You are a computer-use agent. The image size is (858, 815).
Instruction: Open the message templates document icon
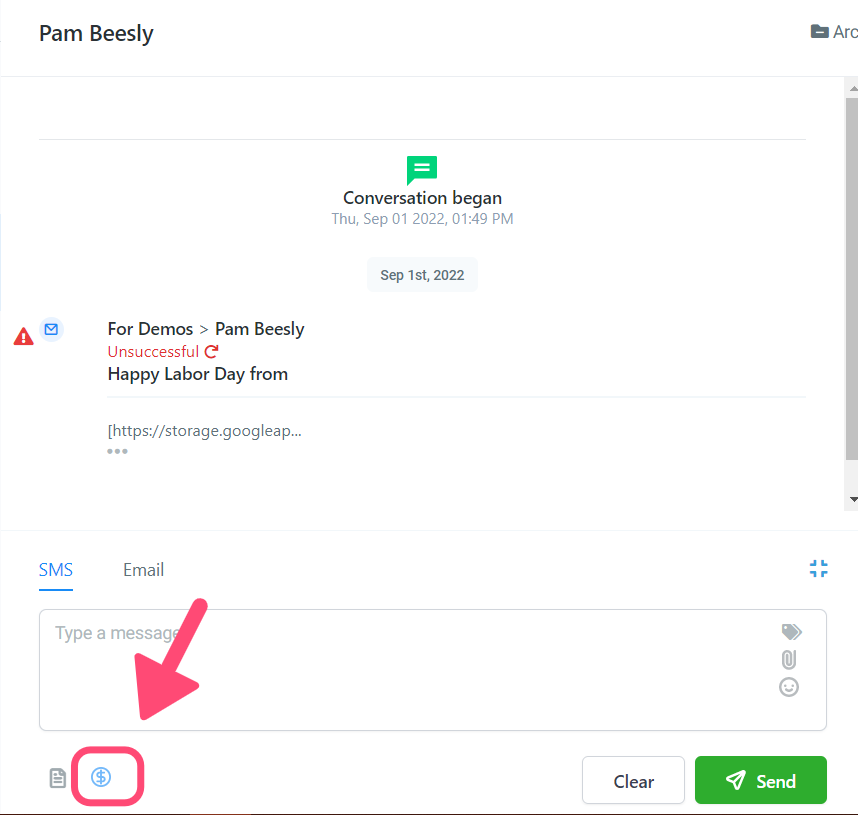57,778
